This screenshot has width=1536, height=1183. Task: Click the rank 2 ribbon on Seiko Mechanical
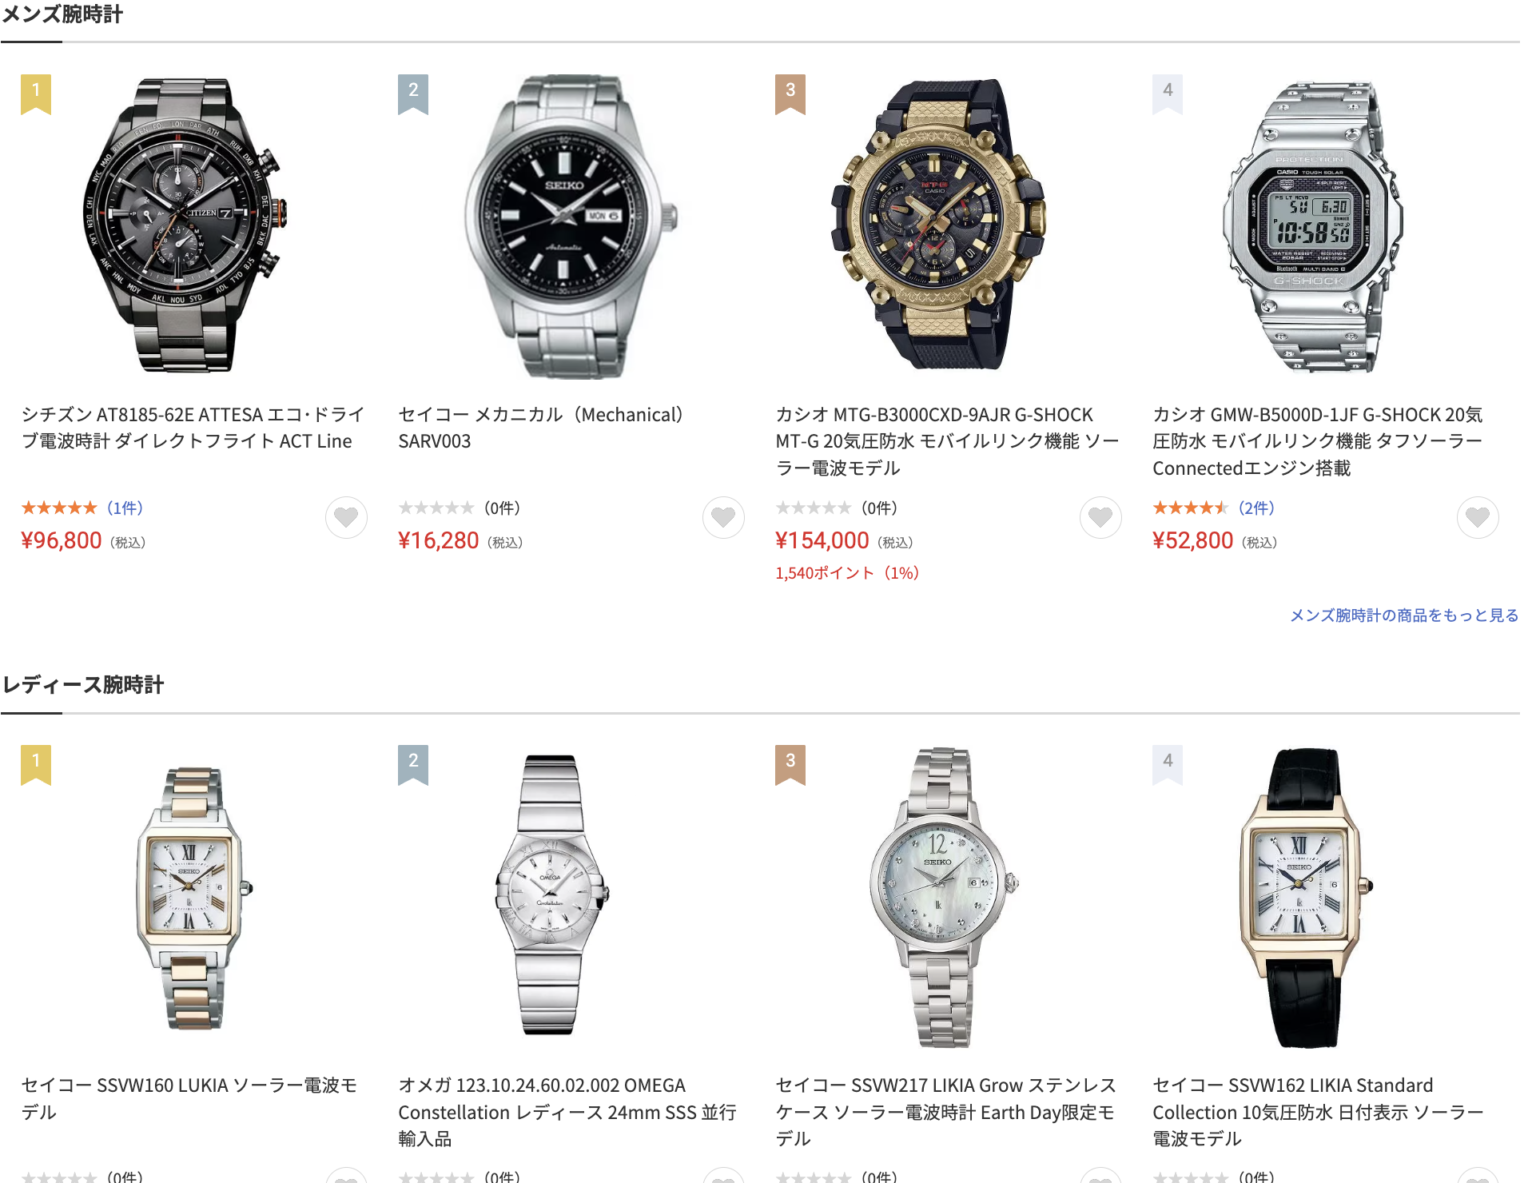(413, 94)
